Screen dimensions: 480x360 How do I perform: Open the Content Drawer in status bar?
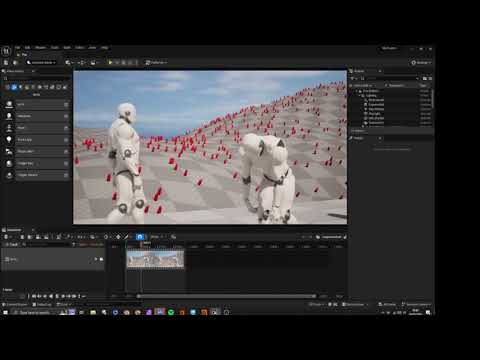15,305
